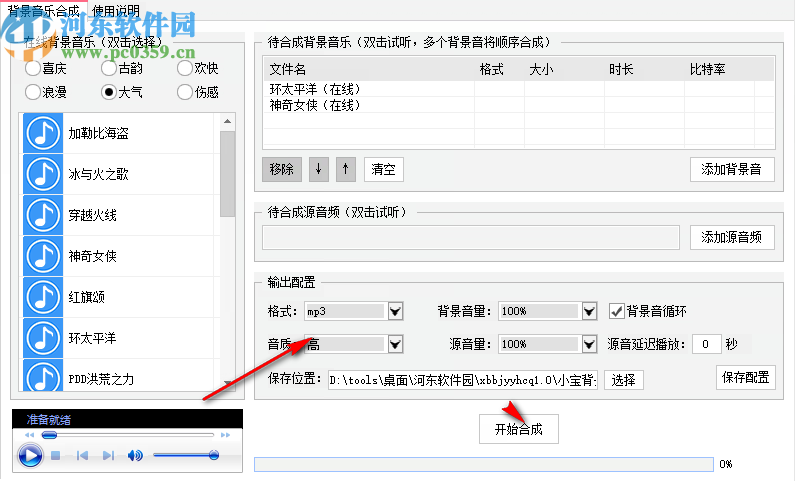The image size is (795, 481).
Task: Click the player seek bar slider
Action: [x=49, y=435]
